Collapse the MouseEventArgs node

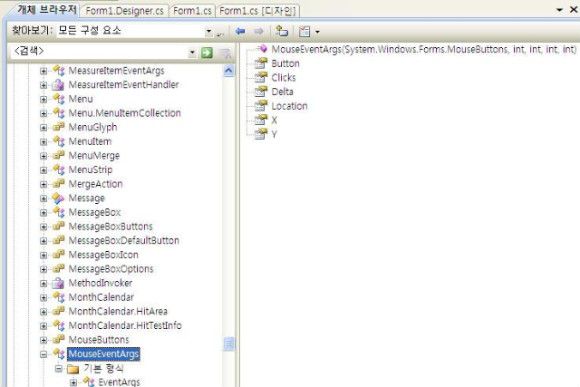click(43, 354)
